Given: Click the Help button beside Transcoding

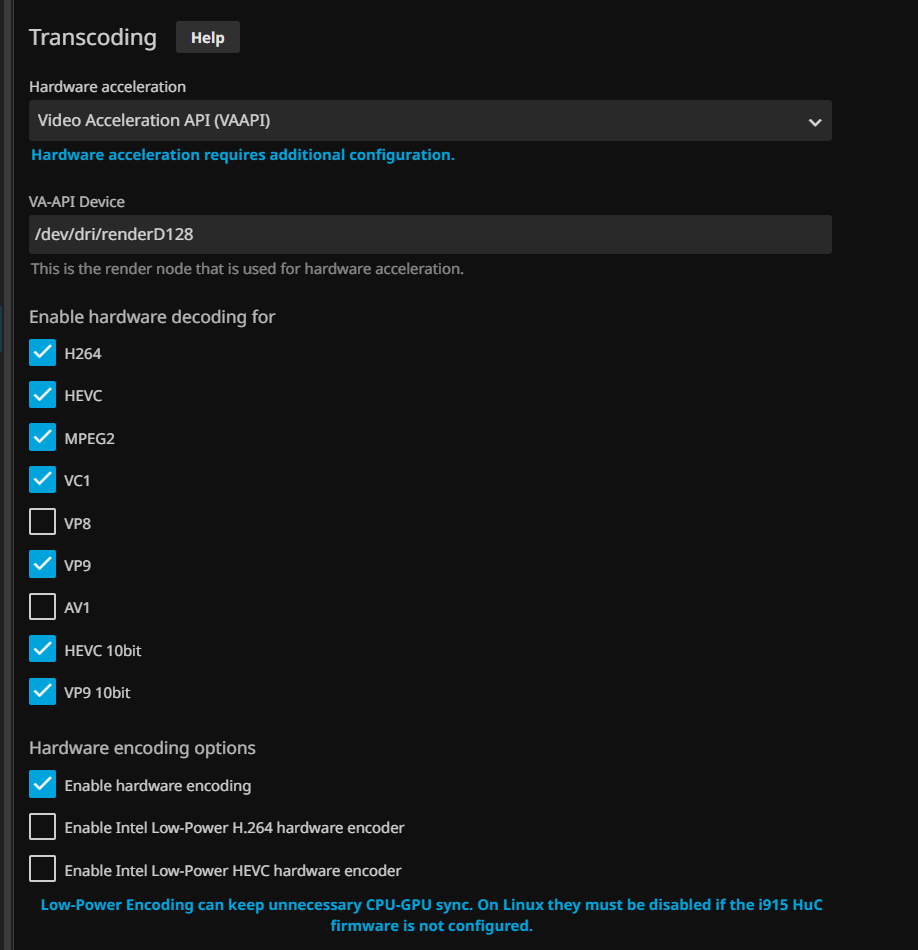Looking at the screenshot, I should pyautogui.click(x=208, y=38).
